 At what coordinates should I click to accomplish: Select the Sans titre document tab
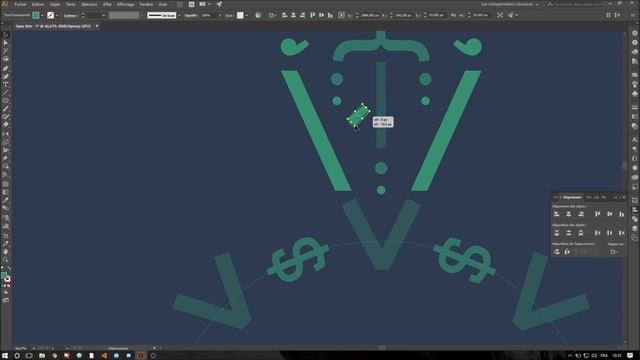click(x=53, y=26)
